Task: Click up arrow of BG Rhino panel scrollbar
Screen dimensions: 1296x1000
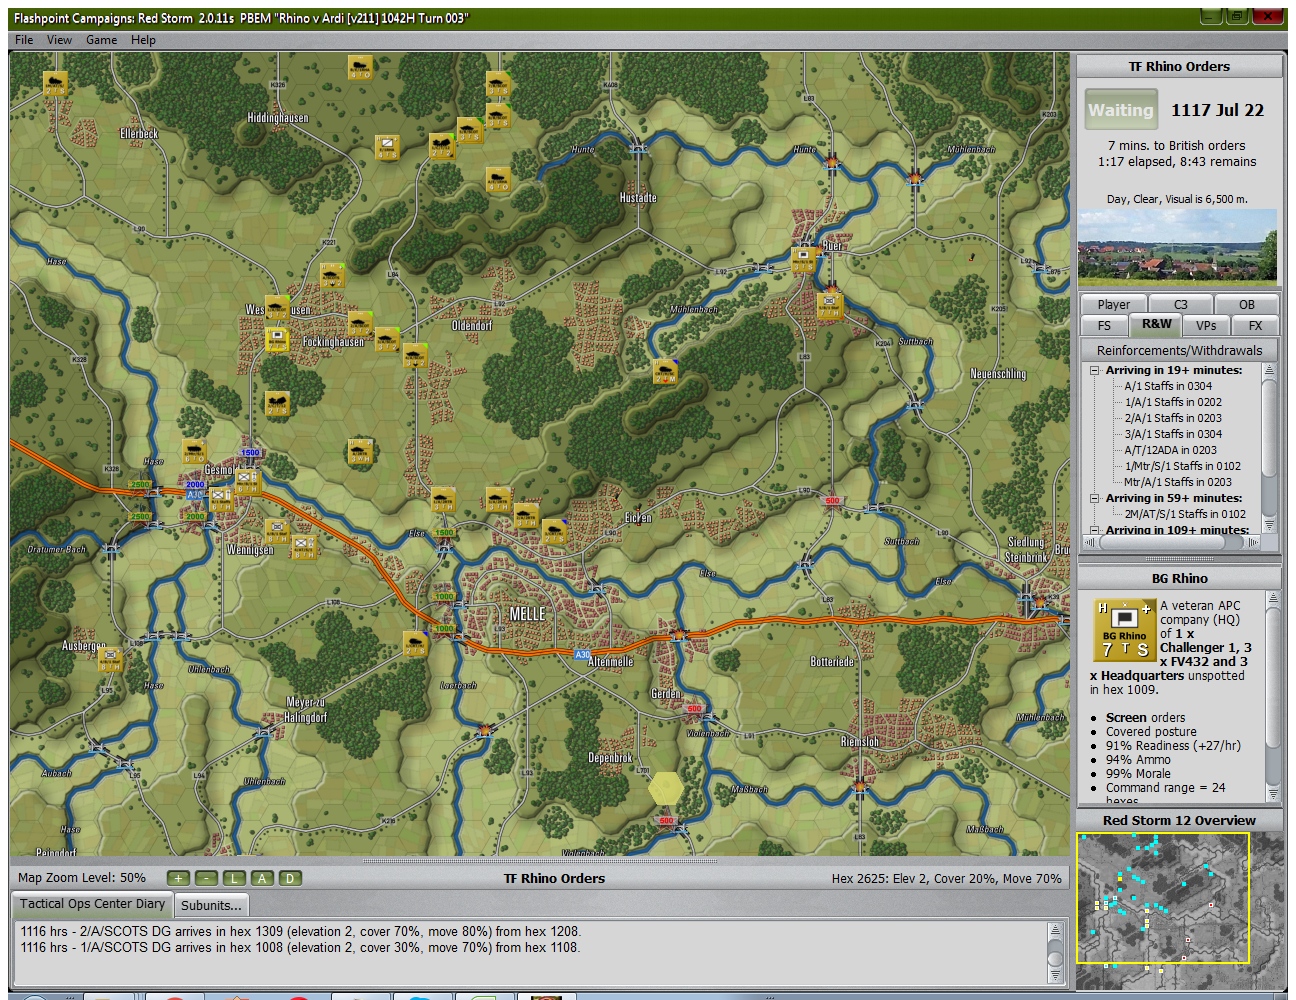Action: pos(1273,598)
